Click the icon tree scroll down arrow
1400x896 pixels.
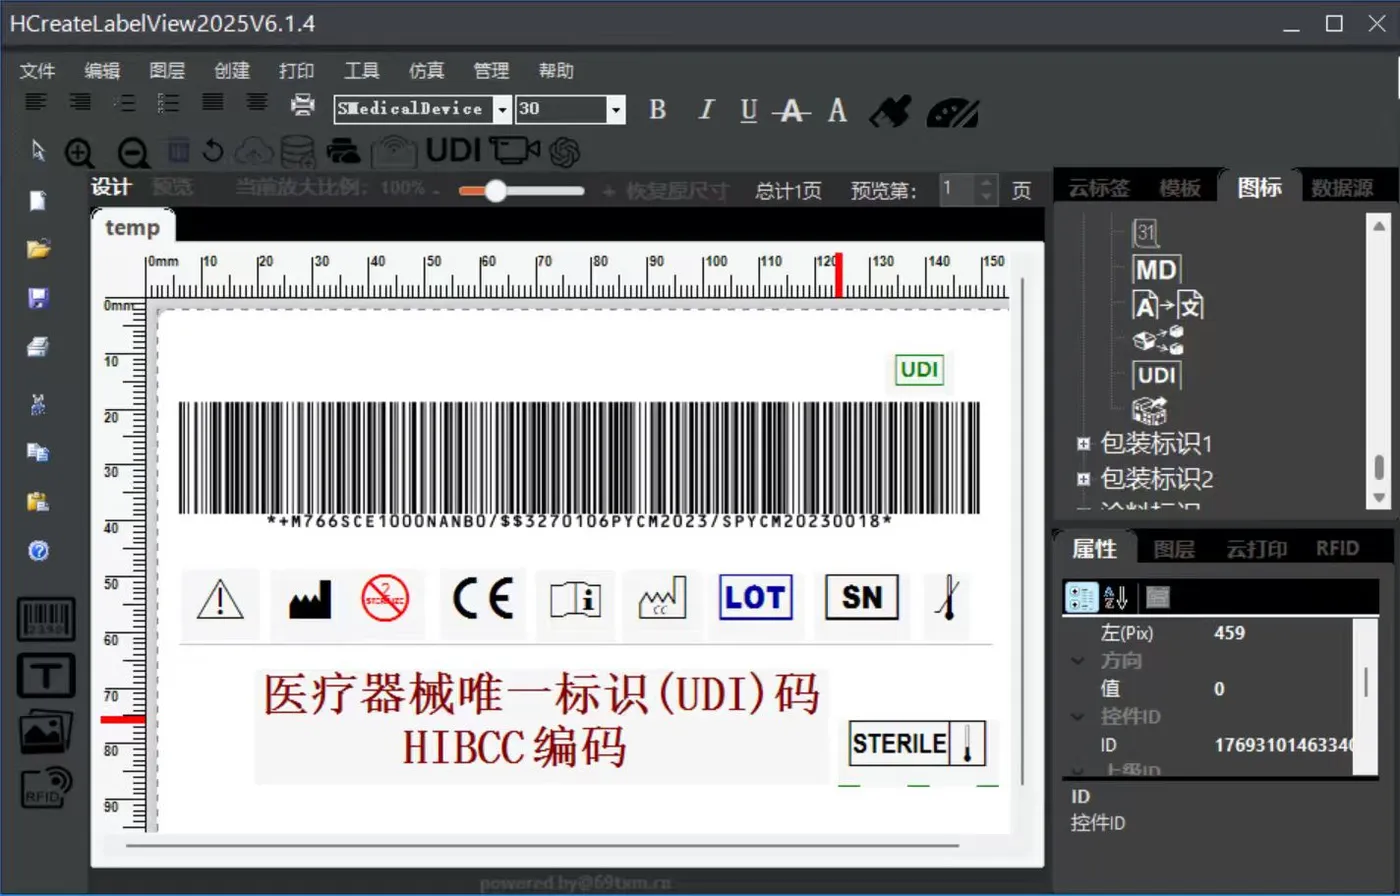click(x=1378, y=496)
